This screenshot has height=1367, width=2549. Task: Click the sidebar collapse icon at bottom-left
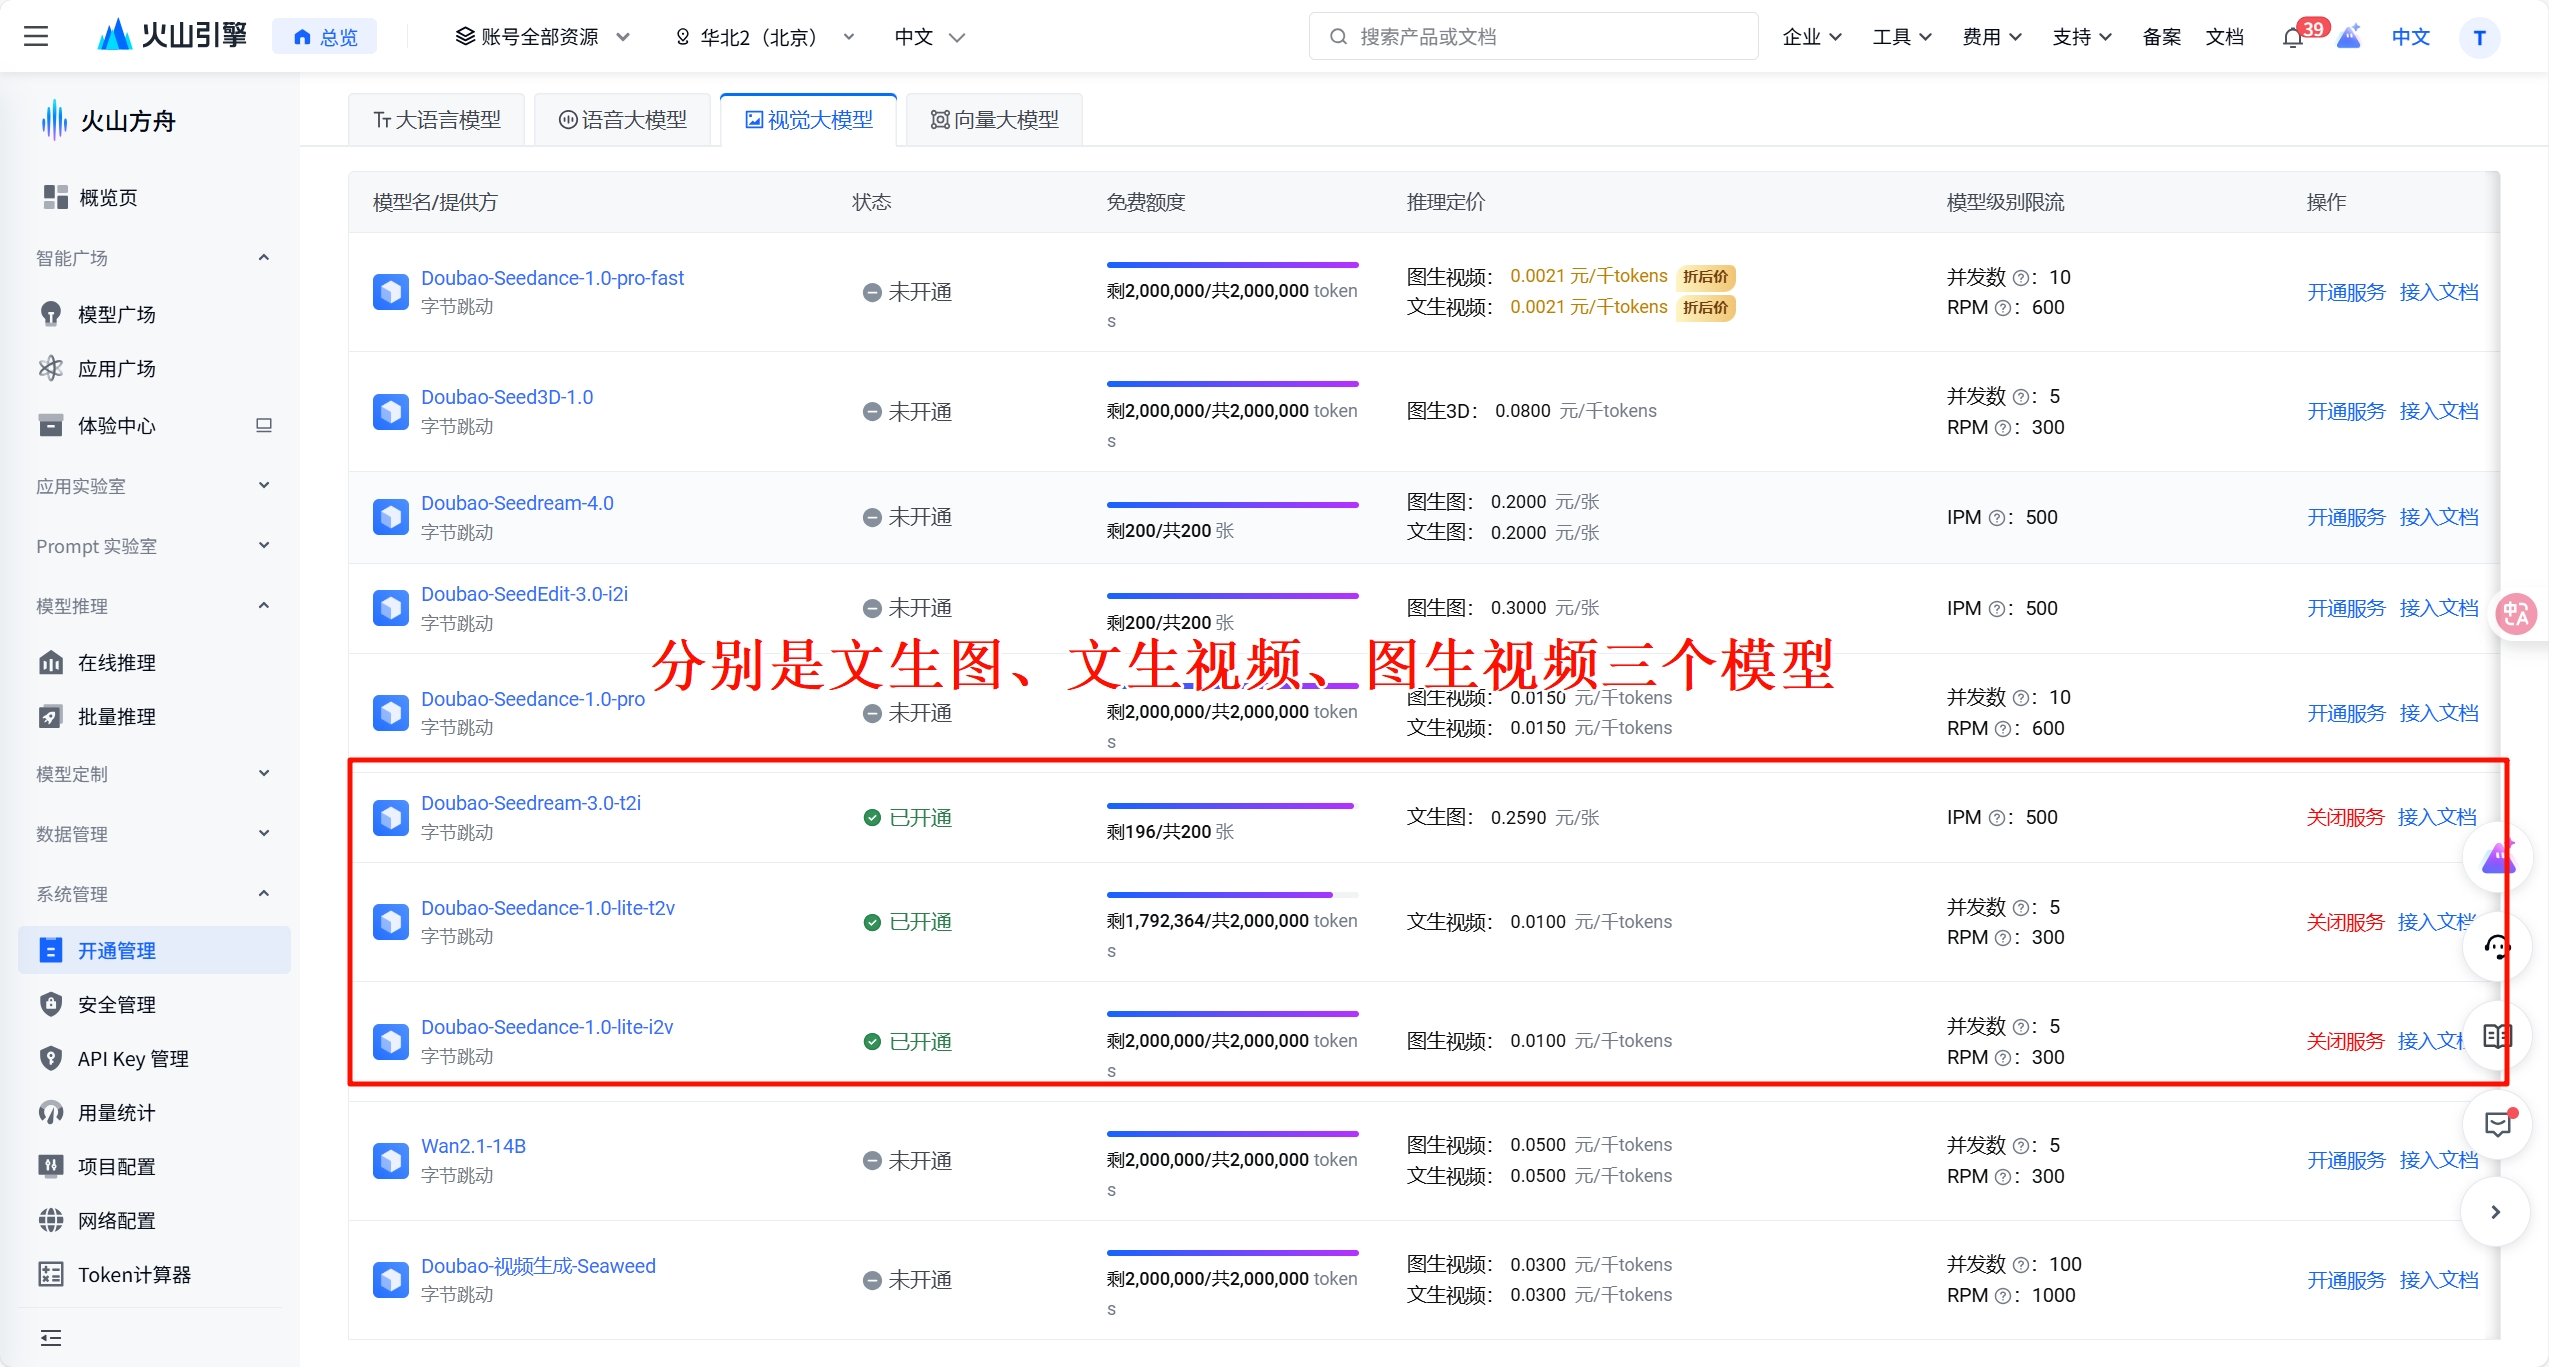(51, 1338)
